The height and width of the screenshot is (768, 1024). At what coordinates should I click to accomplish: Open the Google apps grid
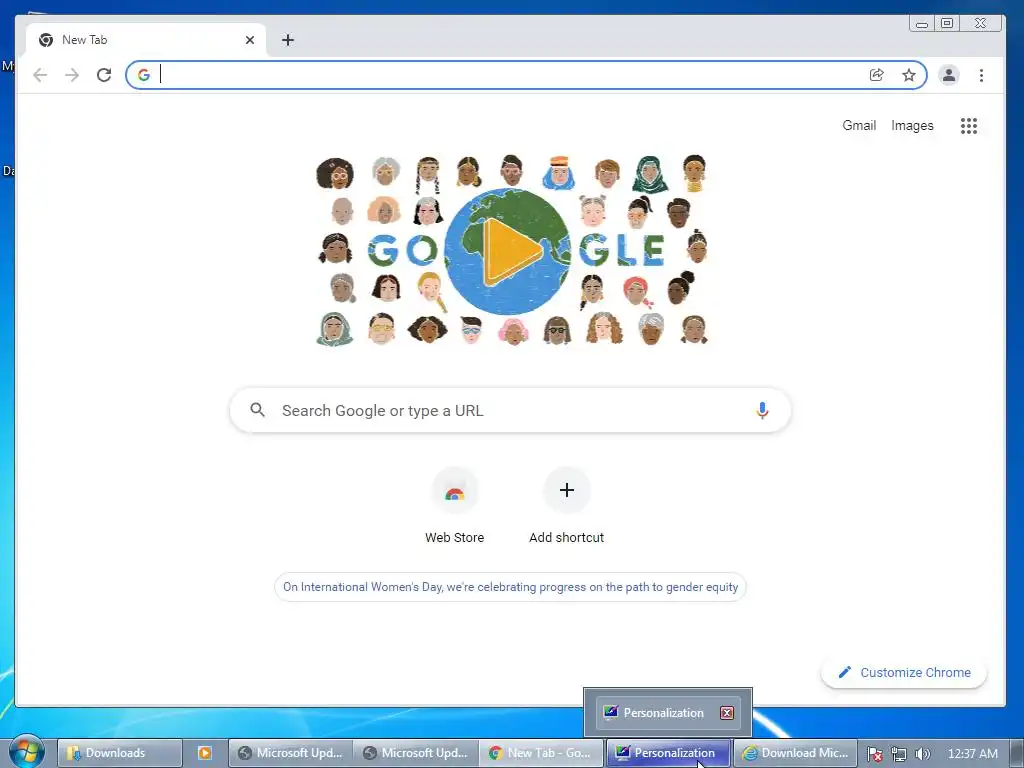pyautogui.click(x=968, y=125)
